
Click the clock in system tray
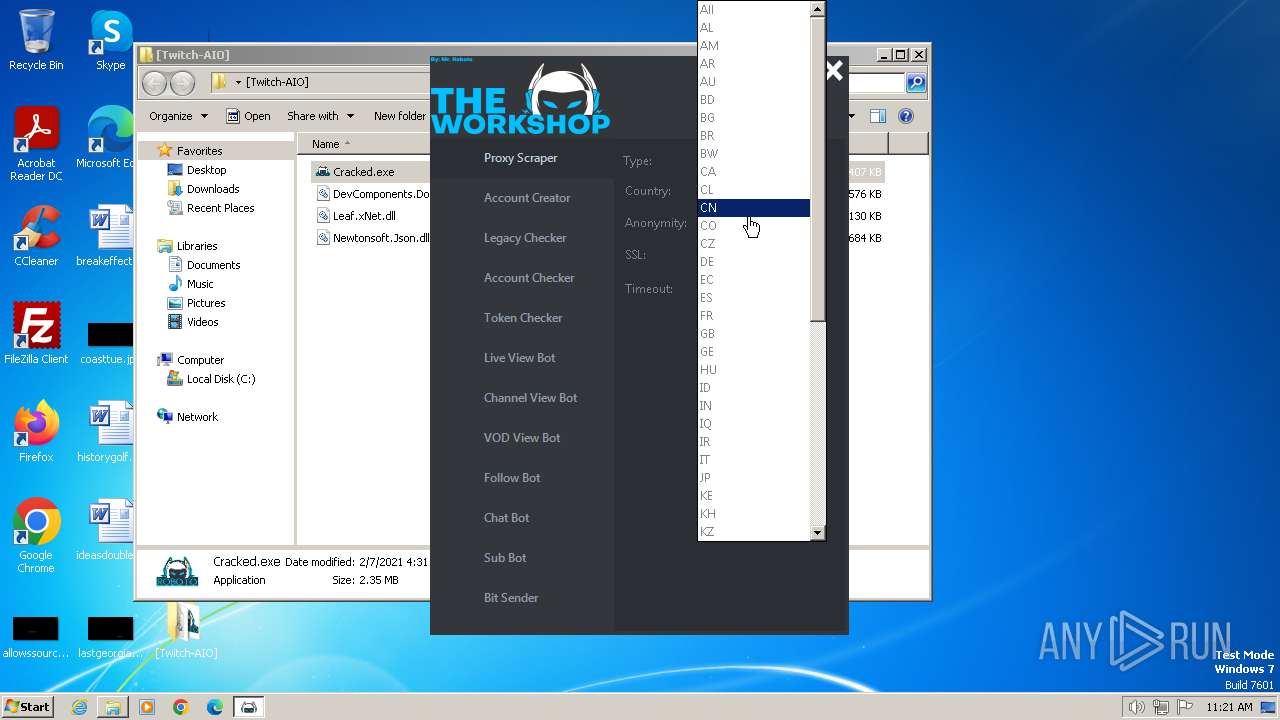point(1229,707)
